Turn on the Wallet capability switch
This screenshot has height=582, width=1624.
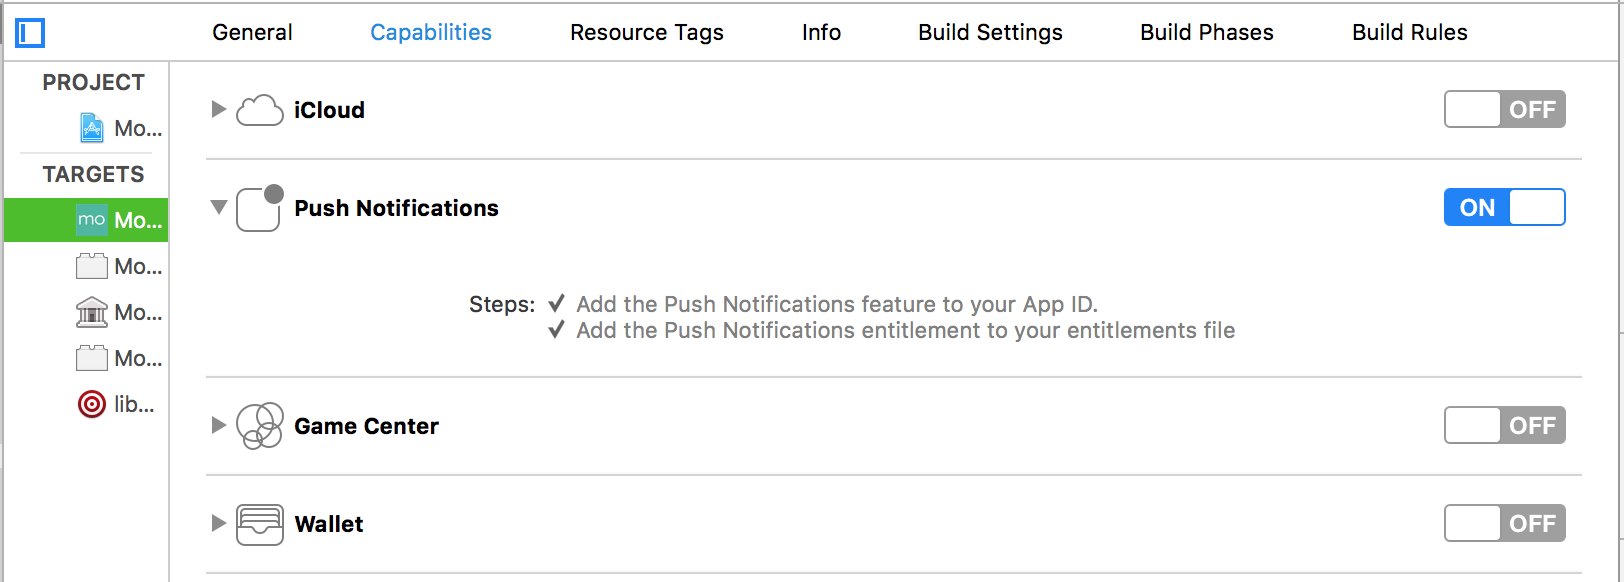pyautogui.click(x=1504, y=523)
